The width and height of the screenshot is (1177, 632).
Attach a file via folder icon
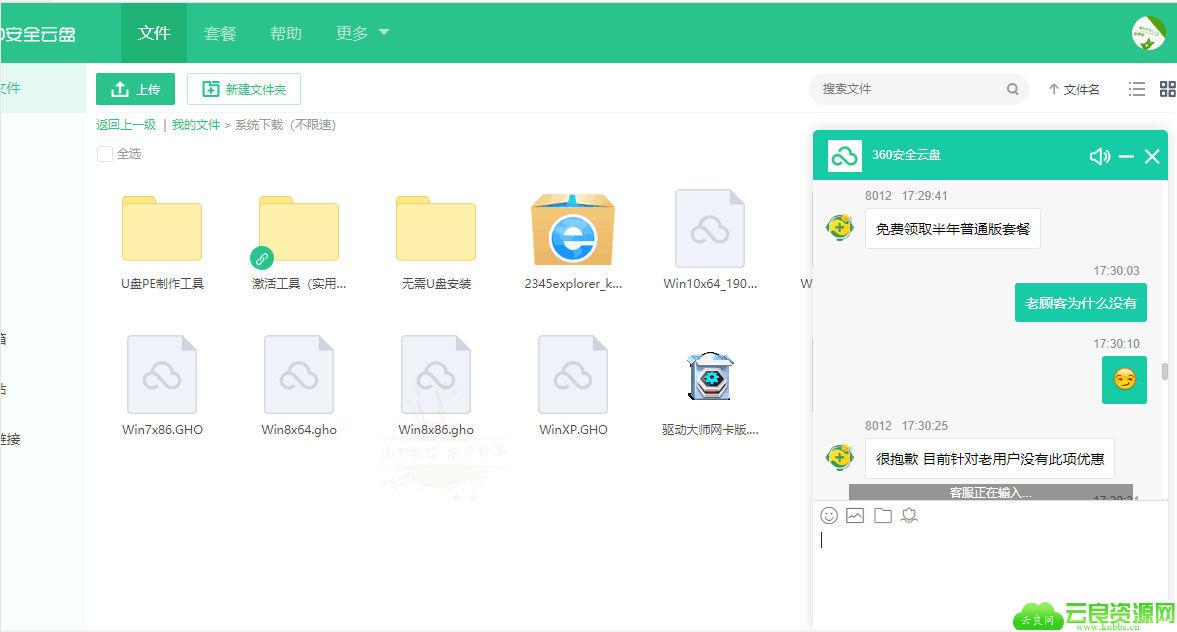[883, 515]
